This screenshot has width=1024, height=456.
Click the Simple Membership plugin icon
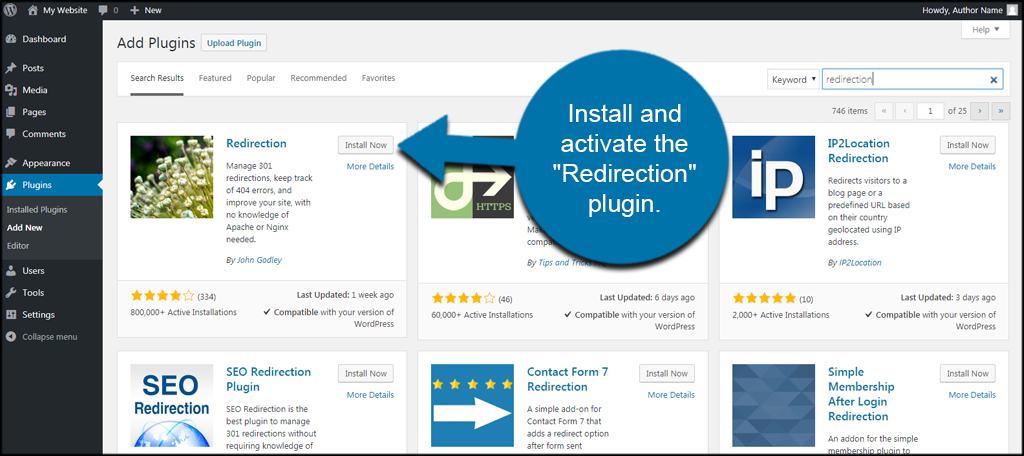tap(773, 405)
